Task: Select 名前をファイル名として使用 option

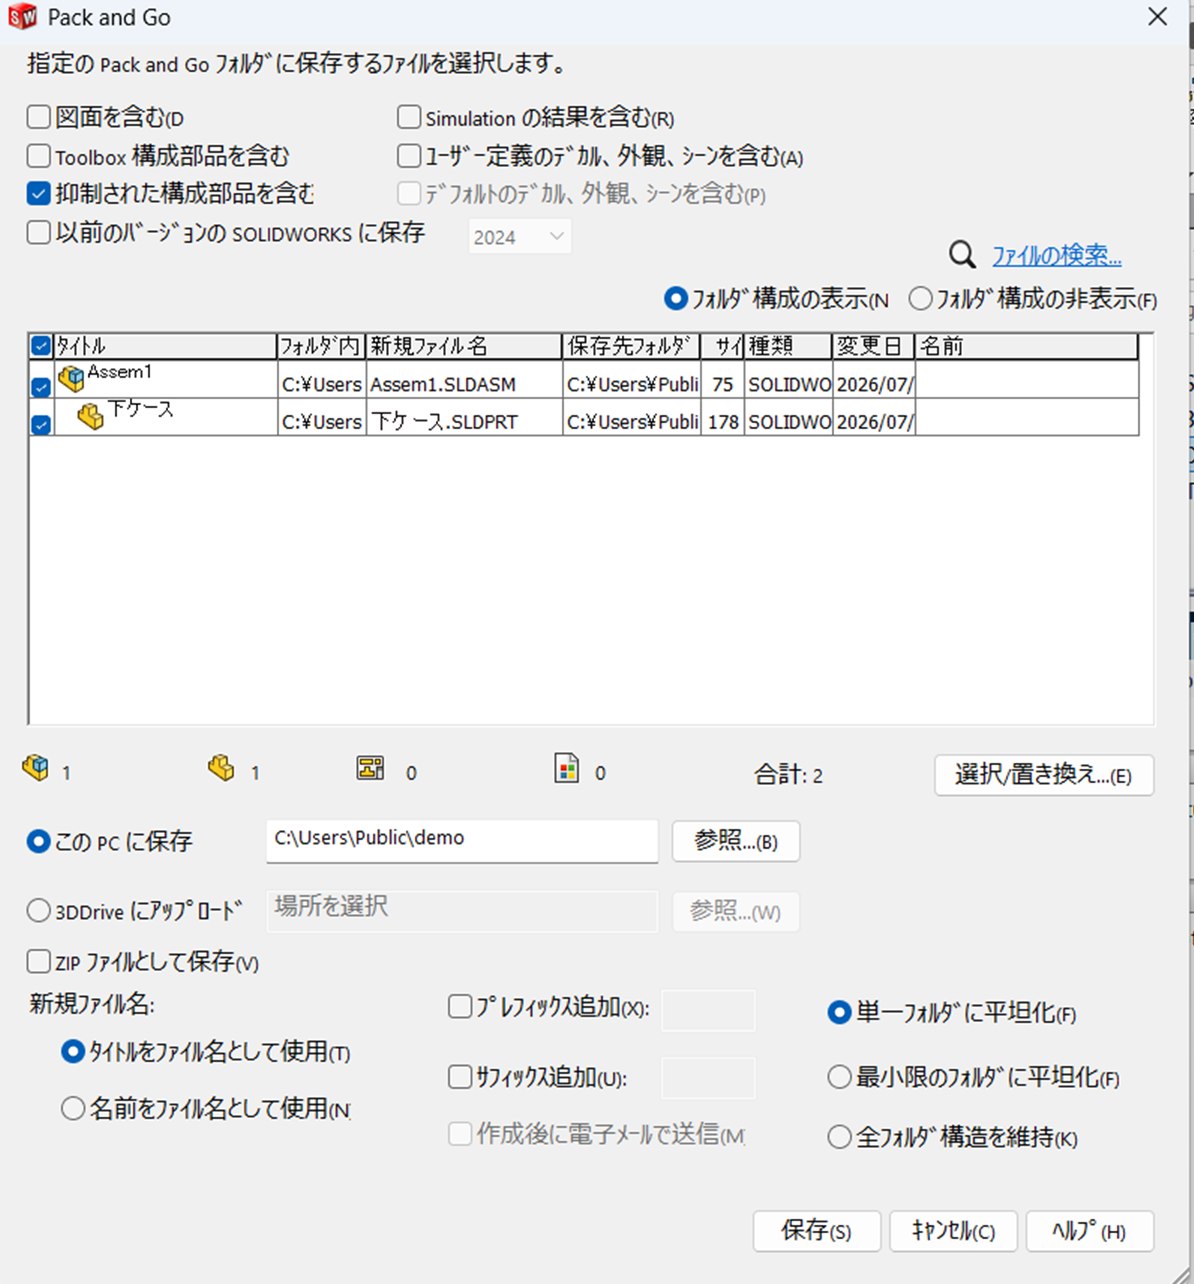Action: [72, 1108]
